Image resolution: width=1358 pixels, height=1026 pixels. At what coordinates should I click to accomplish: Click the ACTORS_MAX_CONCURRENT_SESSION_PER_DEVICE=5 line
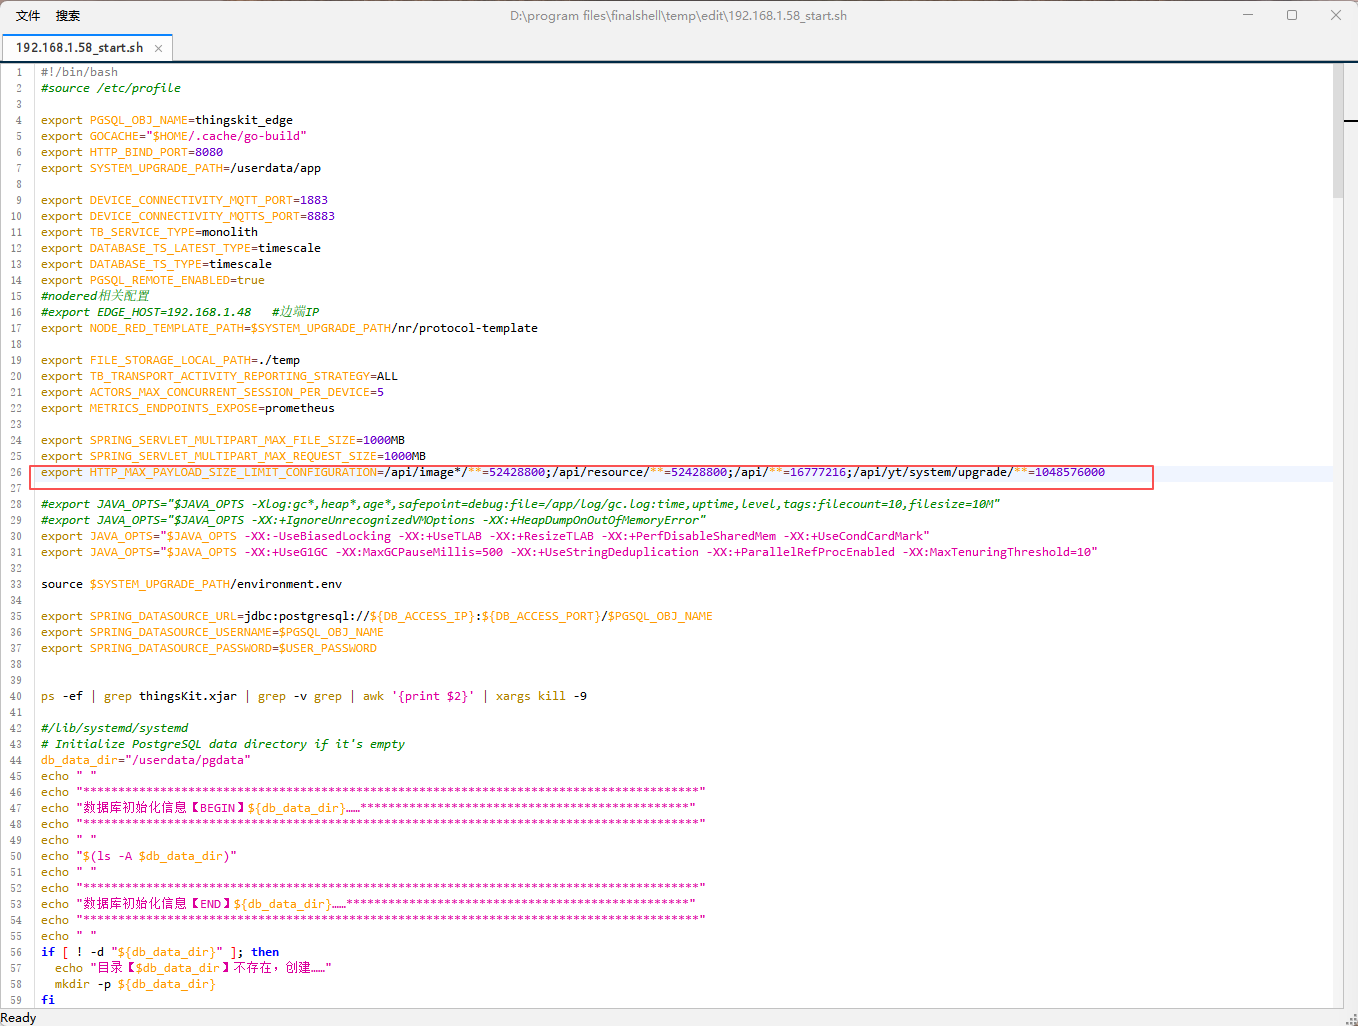(212, 392)
